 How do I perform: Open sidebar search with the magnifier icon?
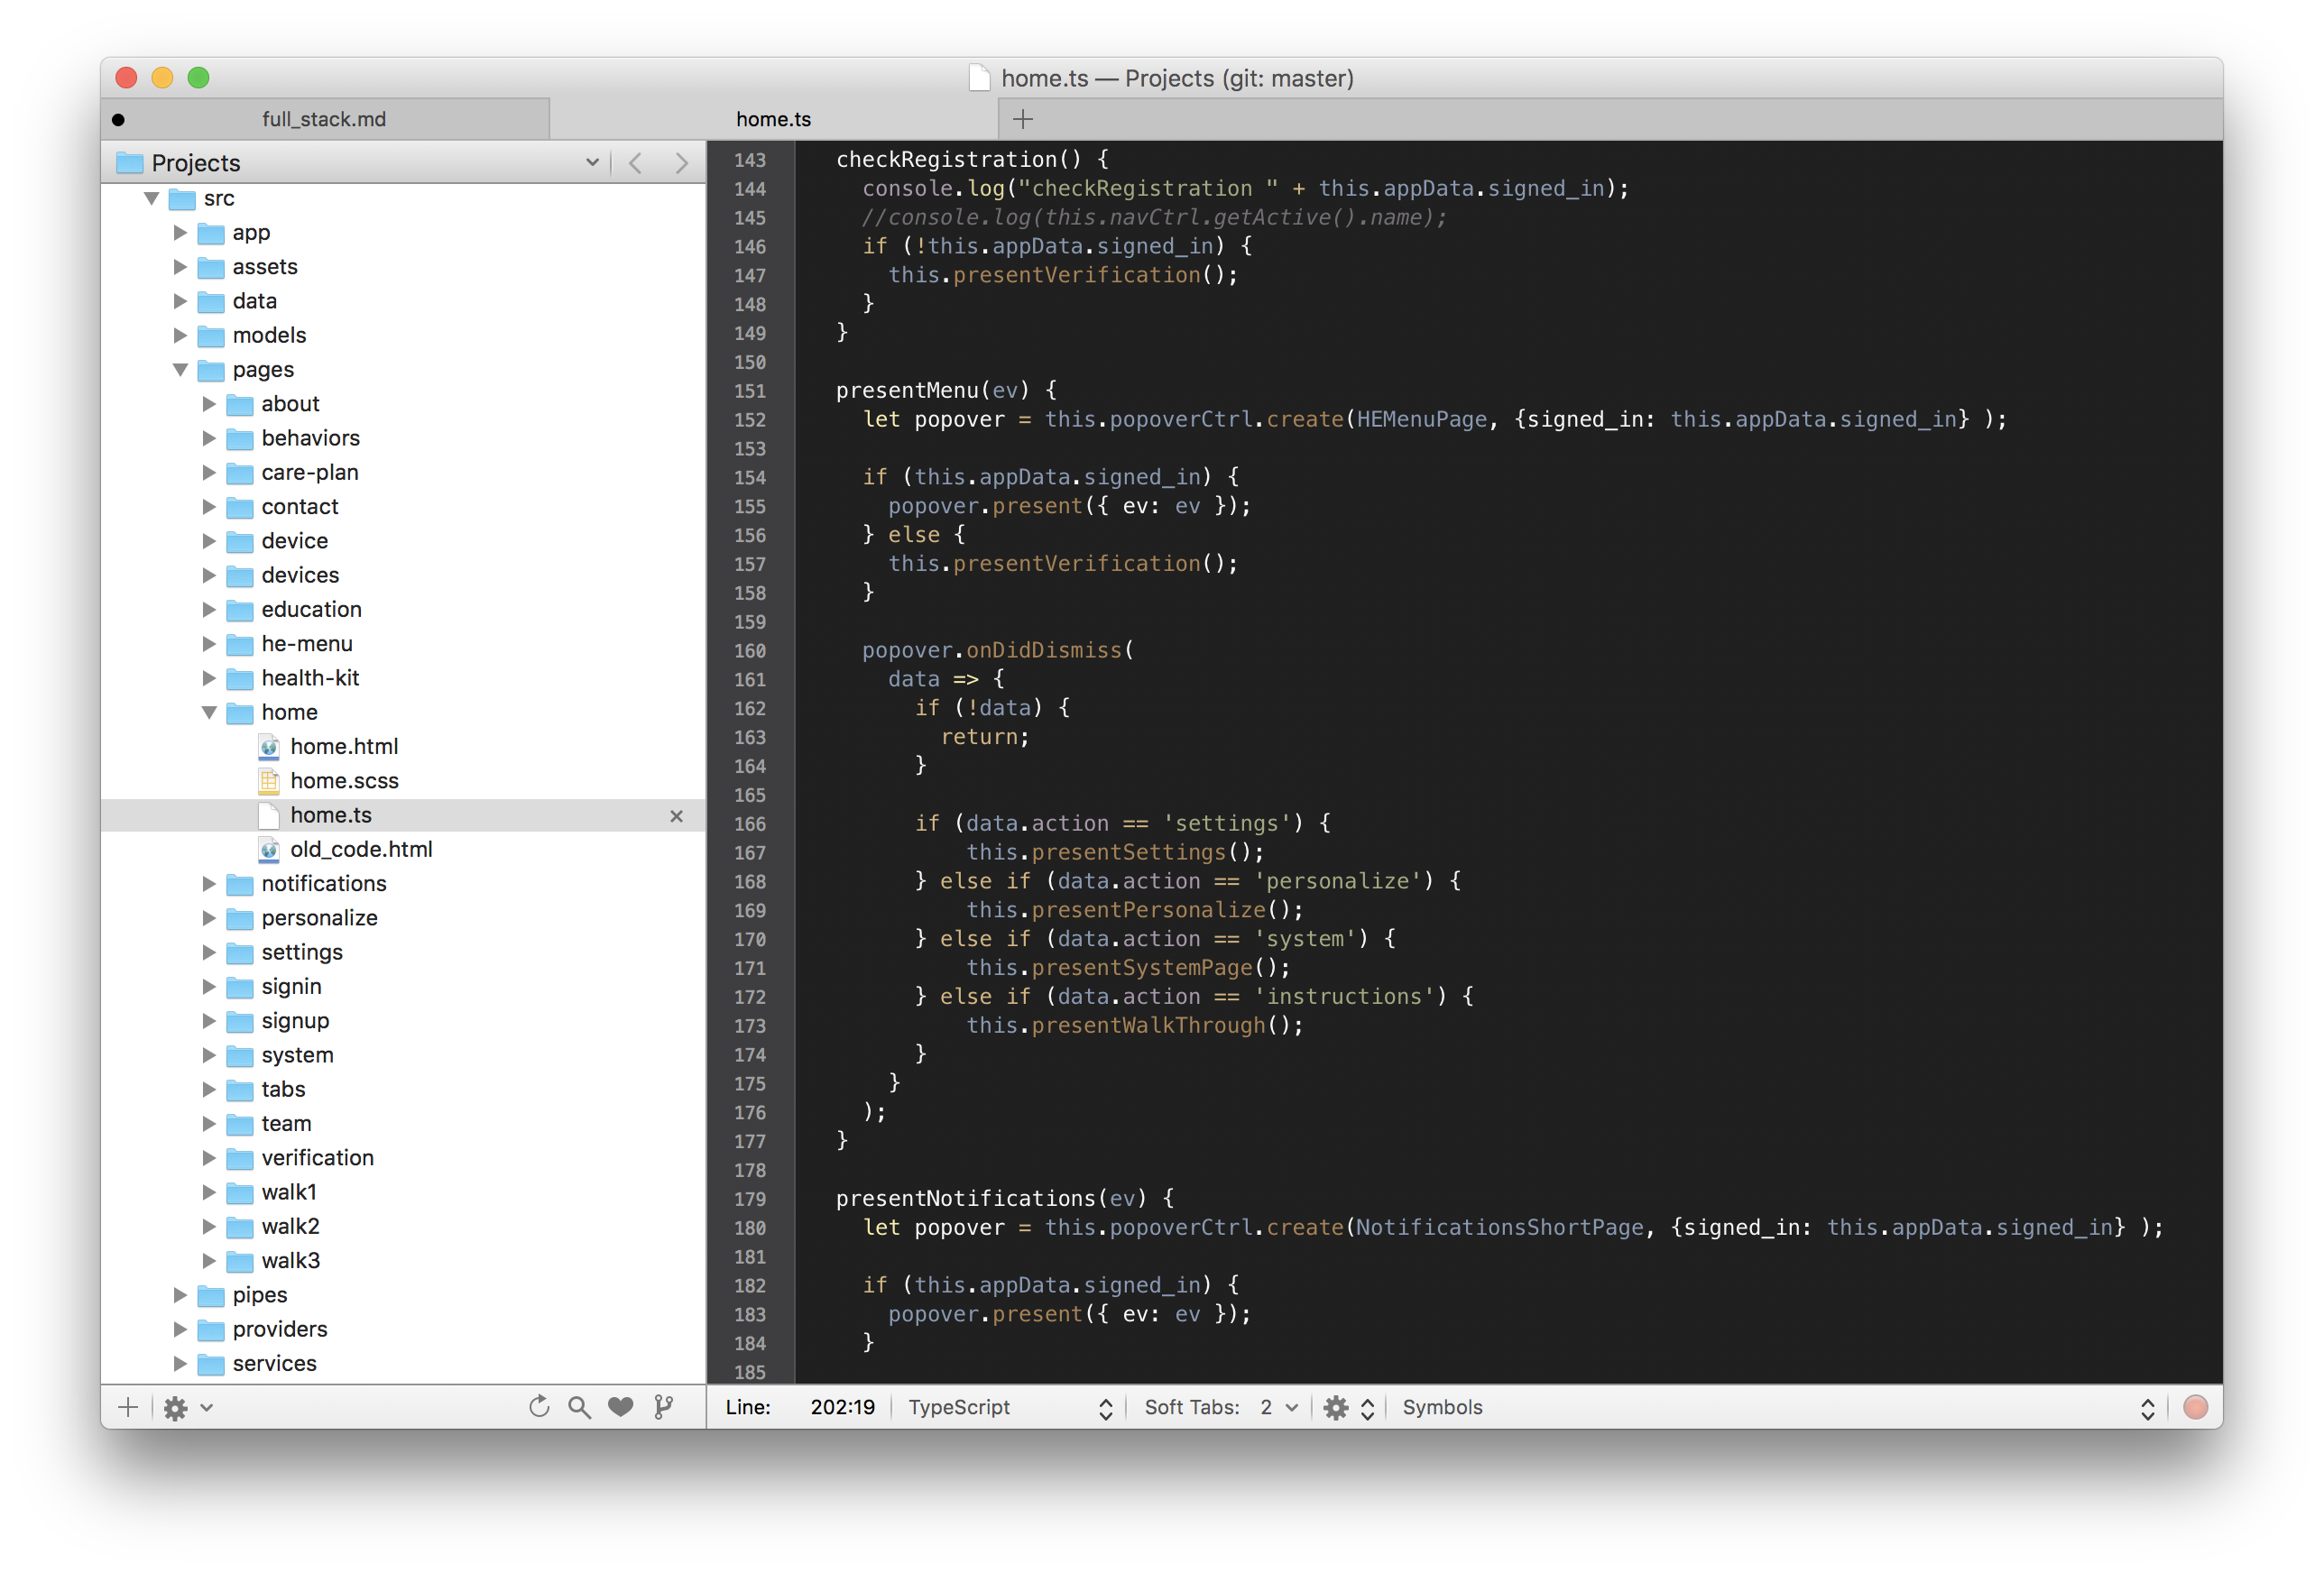pos(579,1406)
